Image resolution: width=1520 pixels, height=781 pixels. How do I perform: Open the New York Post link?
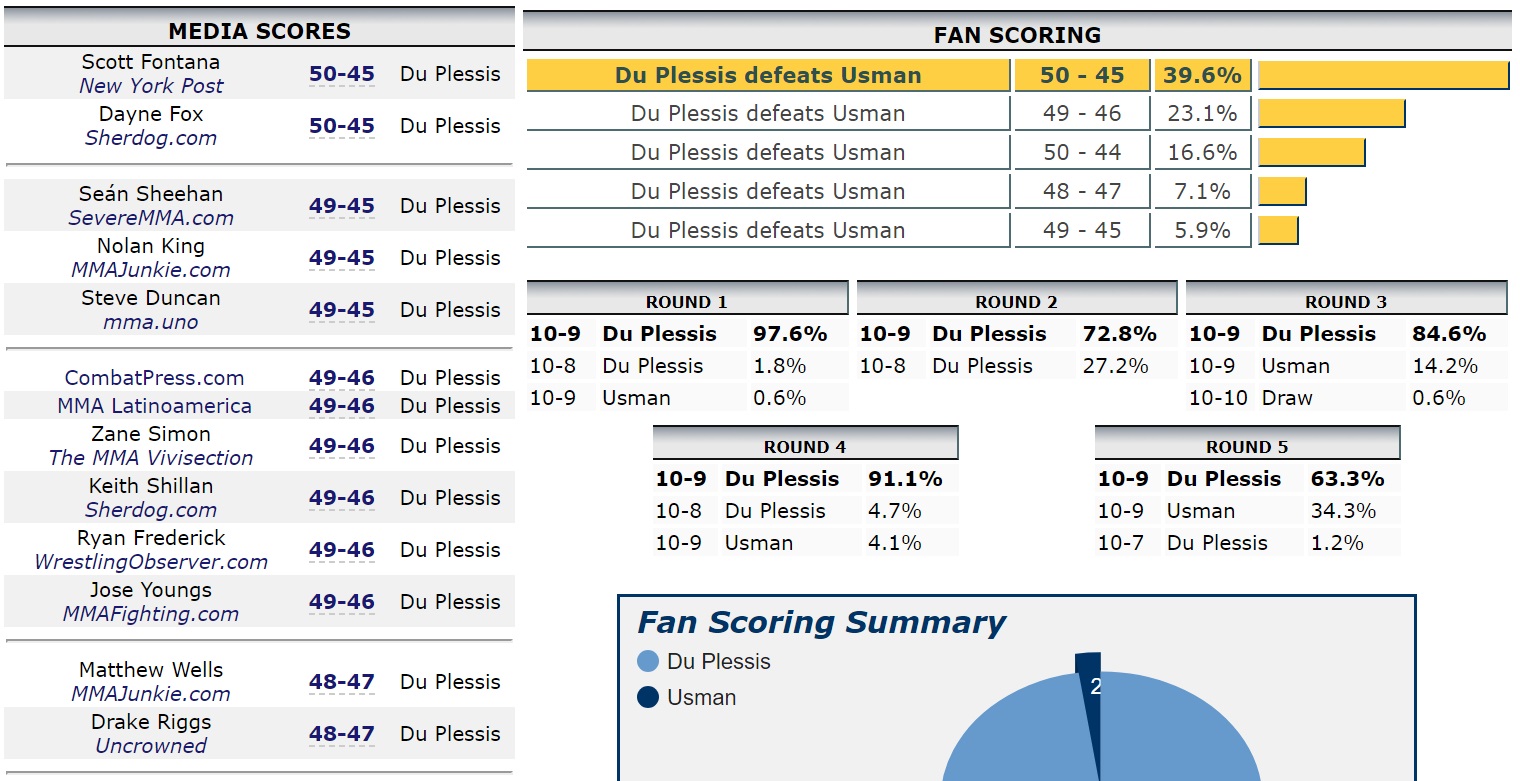pos(151,86)
